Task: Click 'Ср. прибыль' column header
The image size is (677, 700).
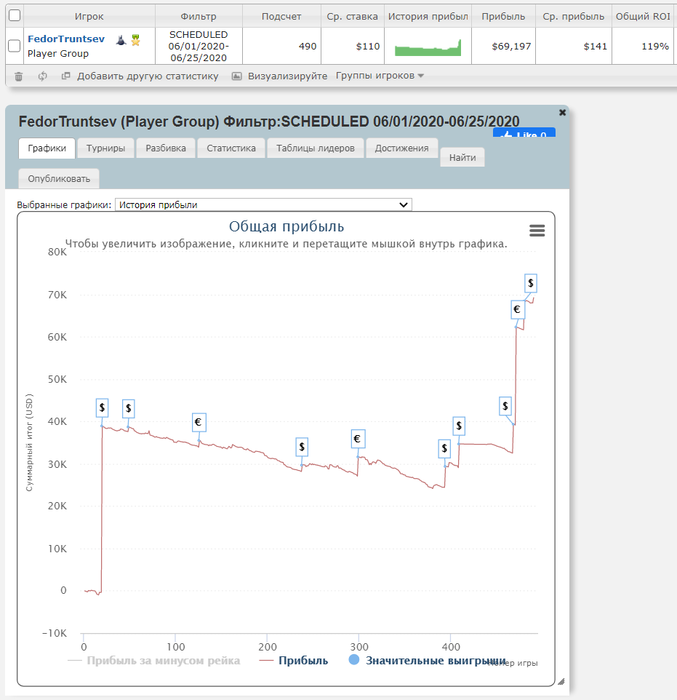Action: point(573,17)
